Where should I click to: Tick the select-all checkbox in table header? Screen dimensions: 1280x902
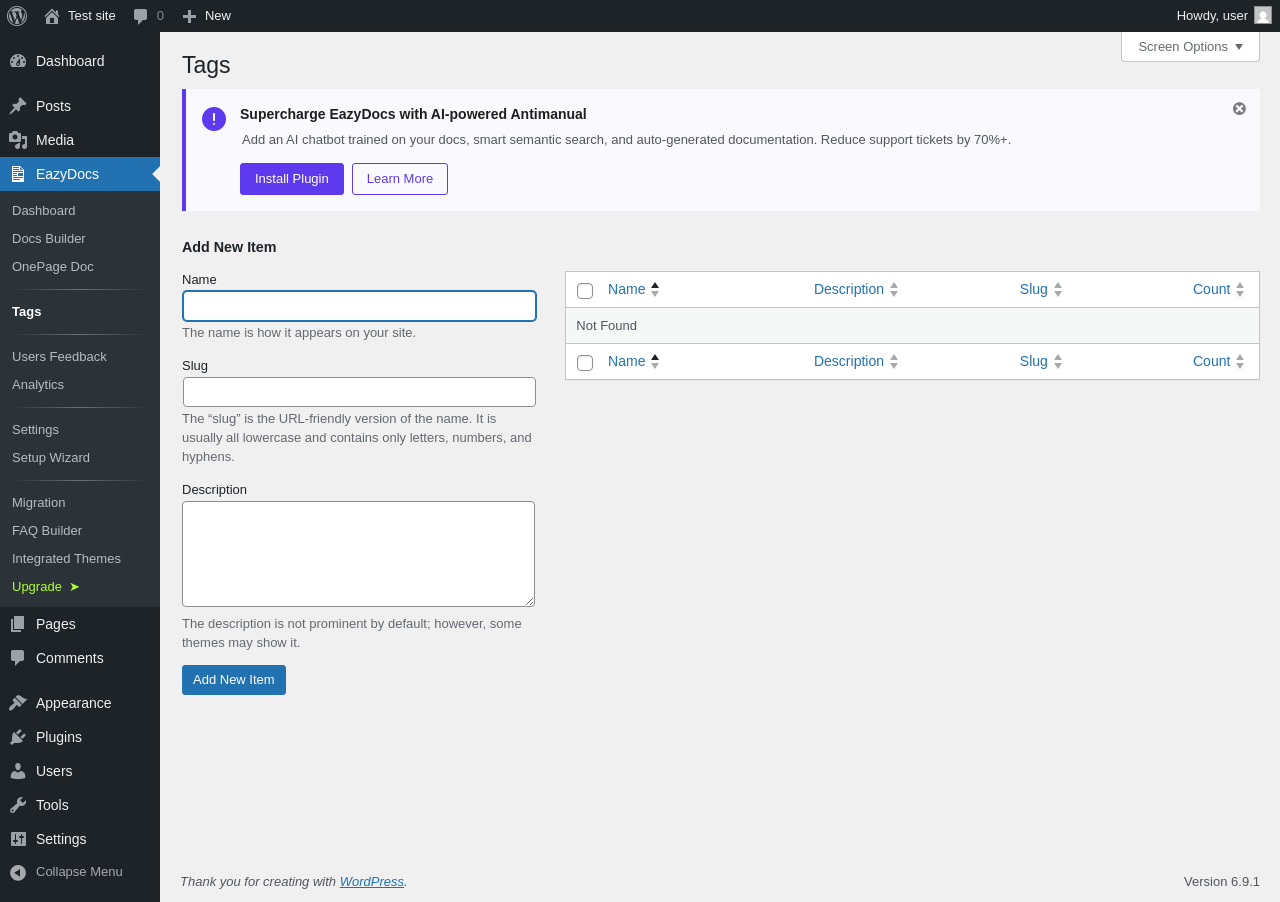585,291
